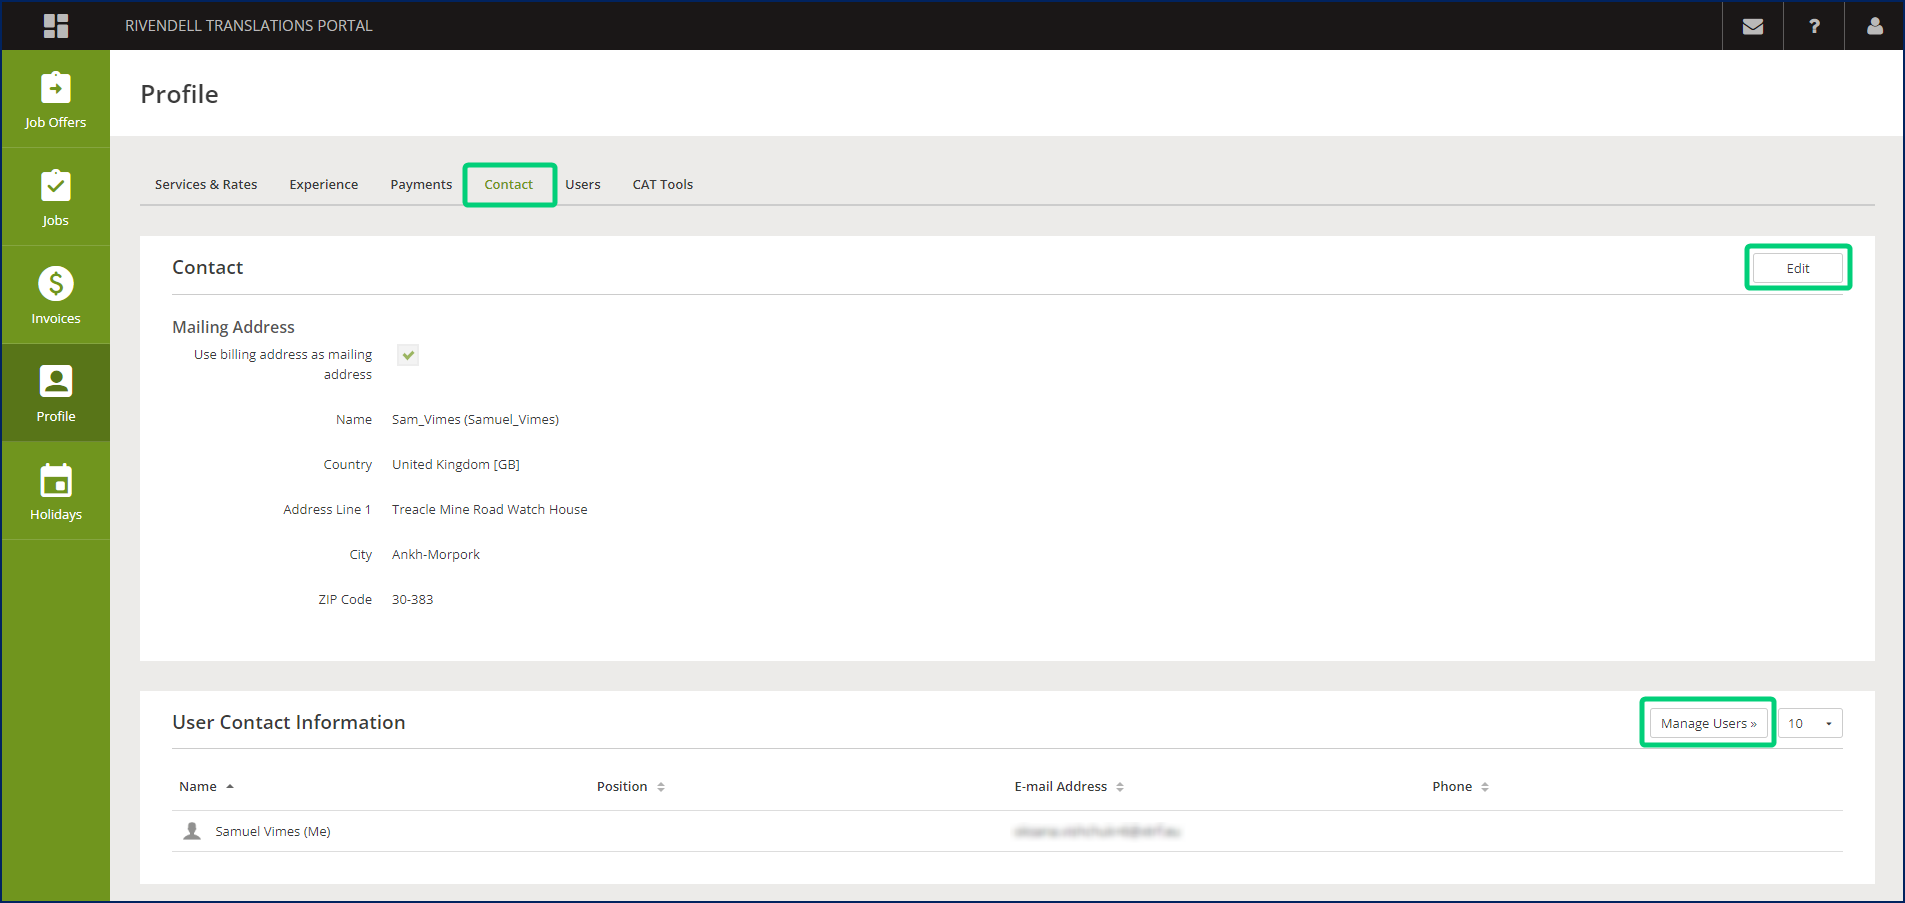Click User Contact Information heading
The height and width of the screenshot is (903, 1905).
(289, 722)
